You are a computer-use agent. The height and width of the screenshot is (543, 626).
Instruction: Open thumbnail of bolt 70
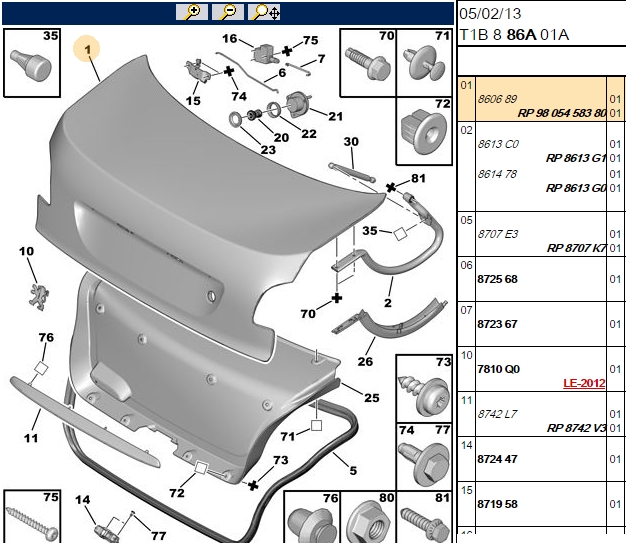(368, 62)
